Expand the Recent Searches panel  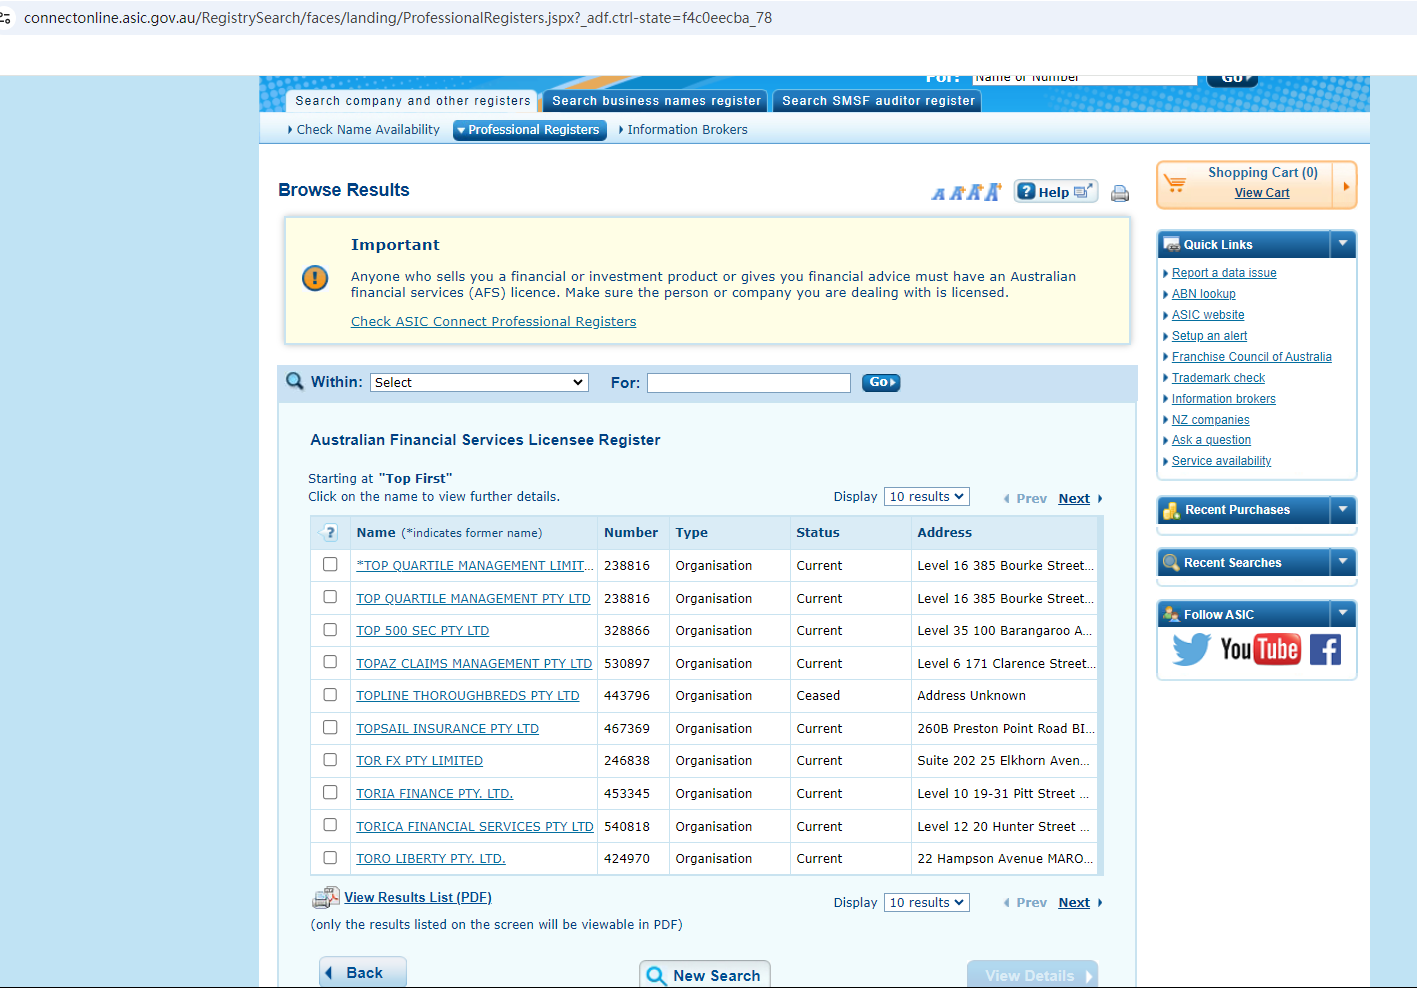coord(1343,562)
